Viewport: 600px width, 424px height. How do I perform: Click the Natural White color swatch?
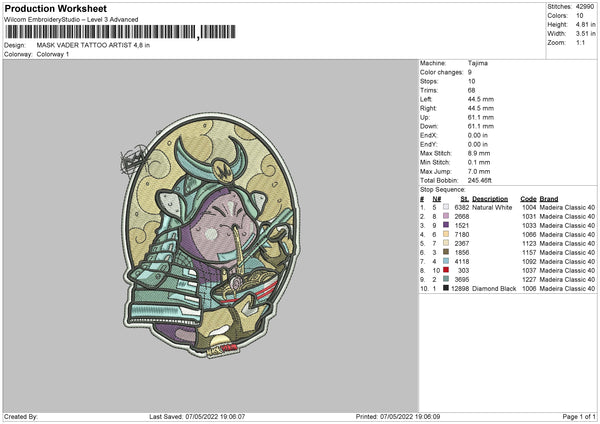pos(446,207)
